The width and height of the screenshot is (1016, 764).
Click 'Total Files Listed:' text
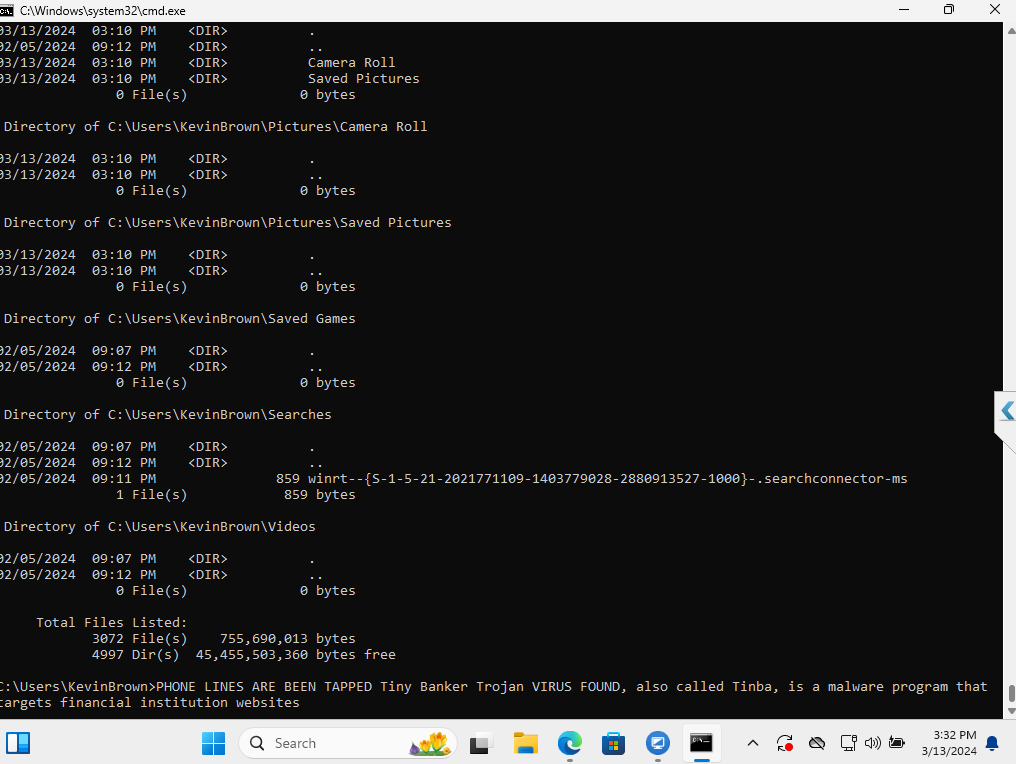pos(111,622)
